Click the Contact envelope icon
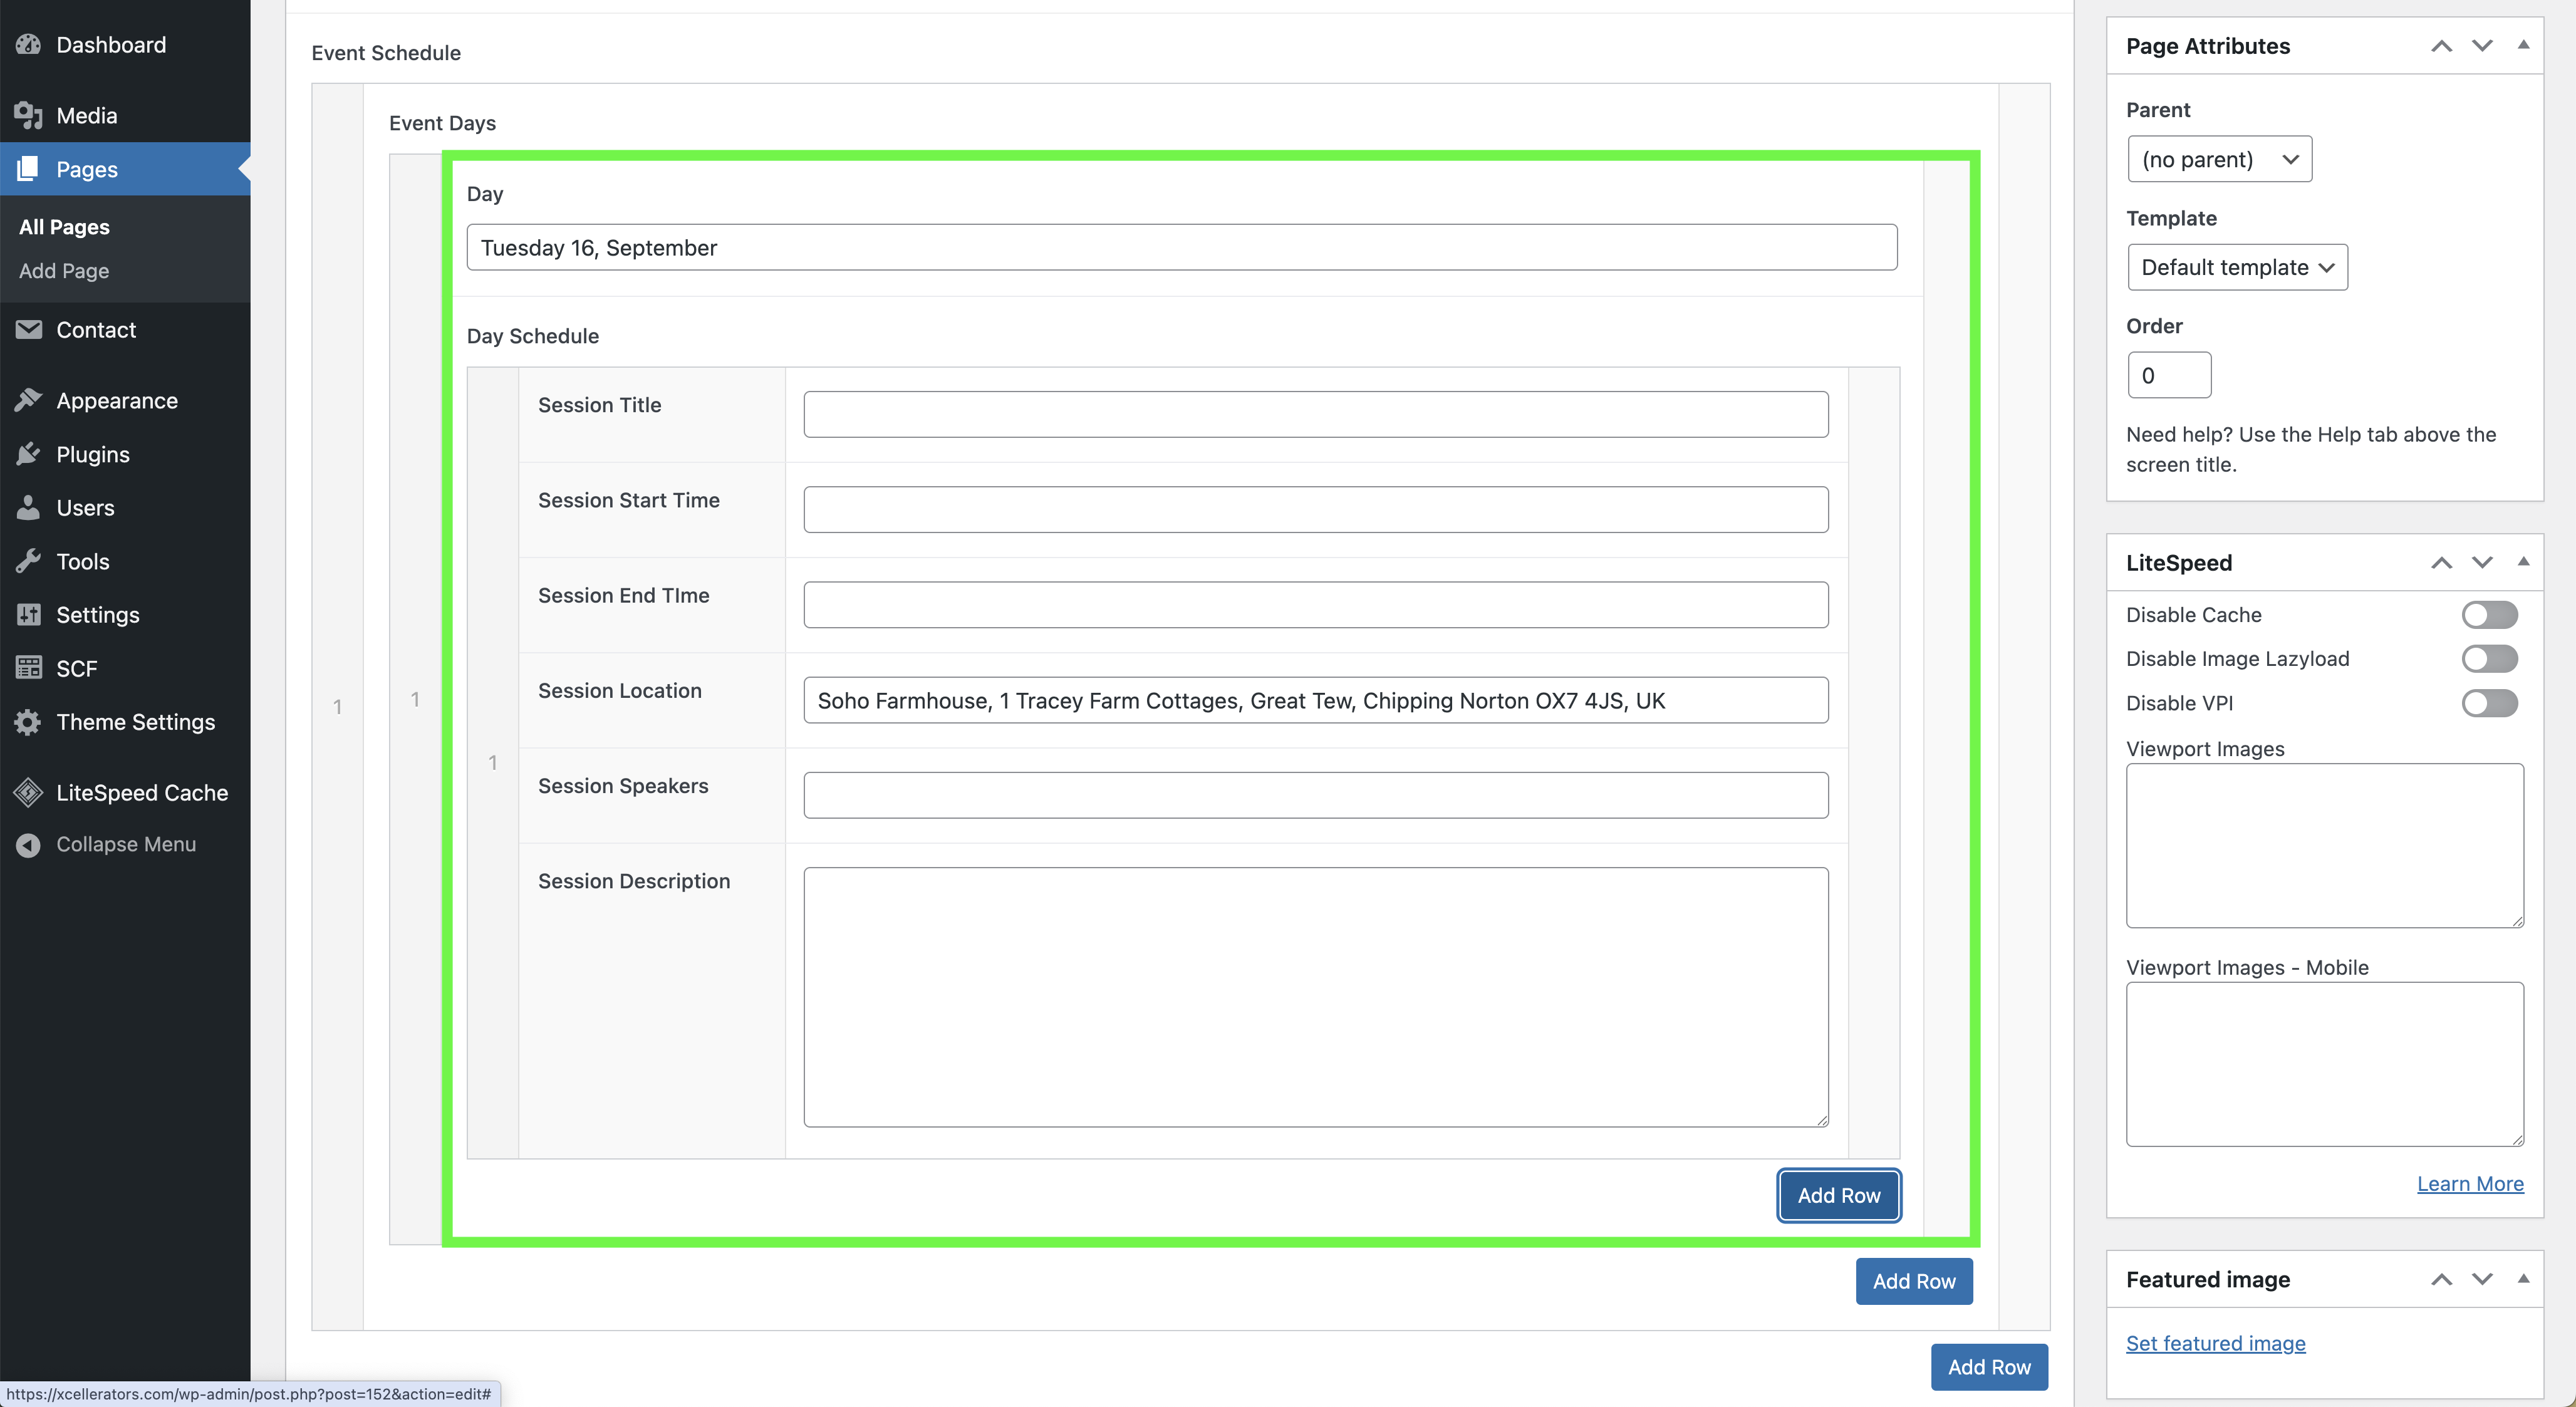Image resolution: width=2576 pixels, height=1407 pixels. (28, 330)
